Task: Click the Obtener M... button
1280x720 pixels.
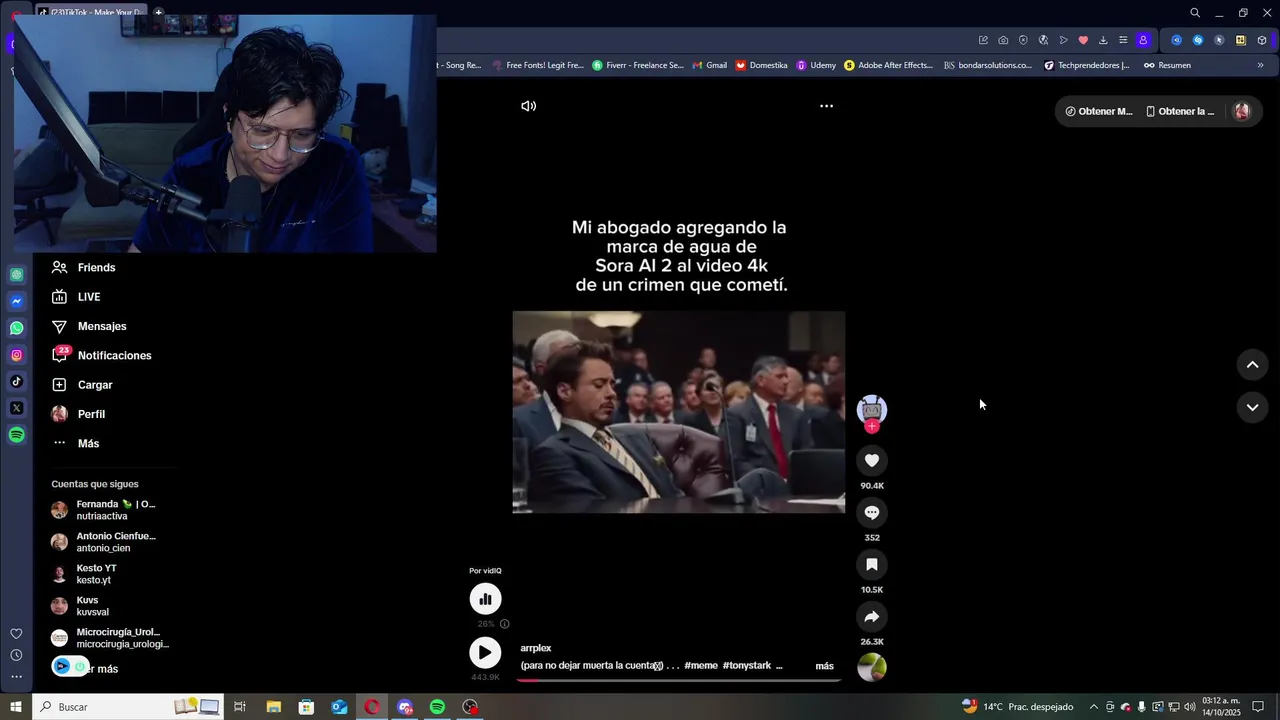Action: (1099, 111)
